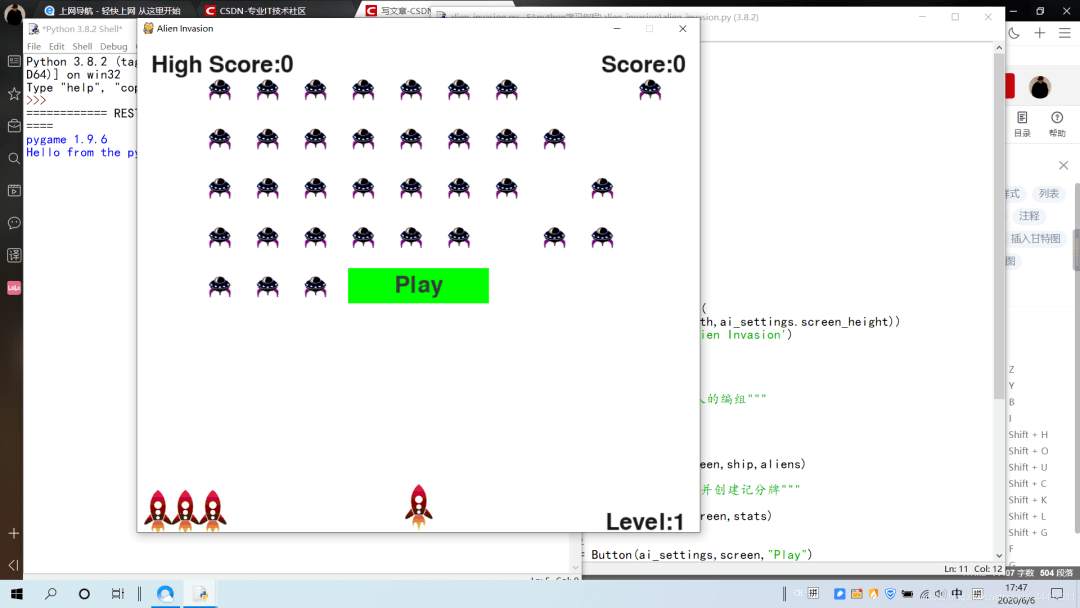Switch to the 写文章-CSDN browser tab

pyautogui.click(x=399, y=10)
